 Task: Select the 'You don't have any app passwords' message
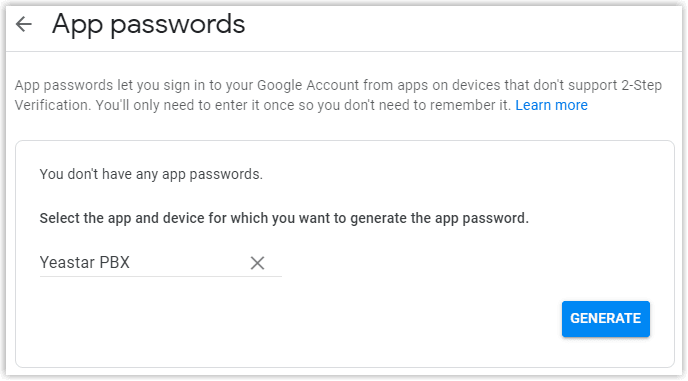click(151, 174)
